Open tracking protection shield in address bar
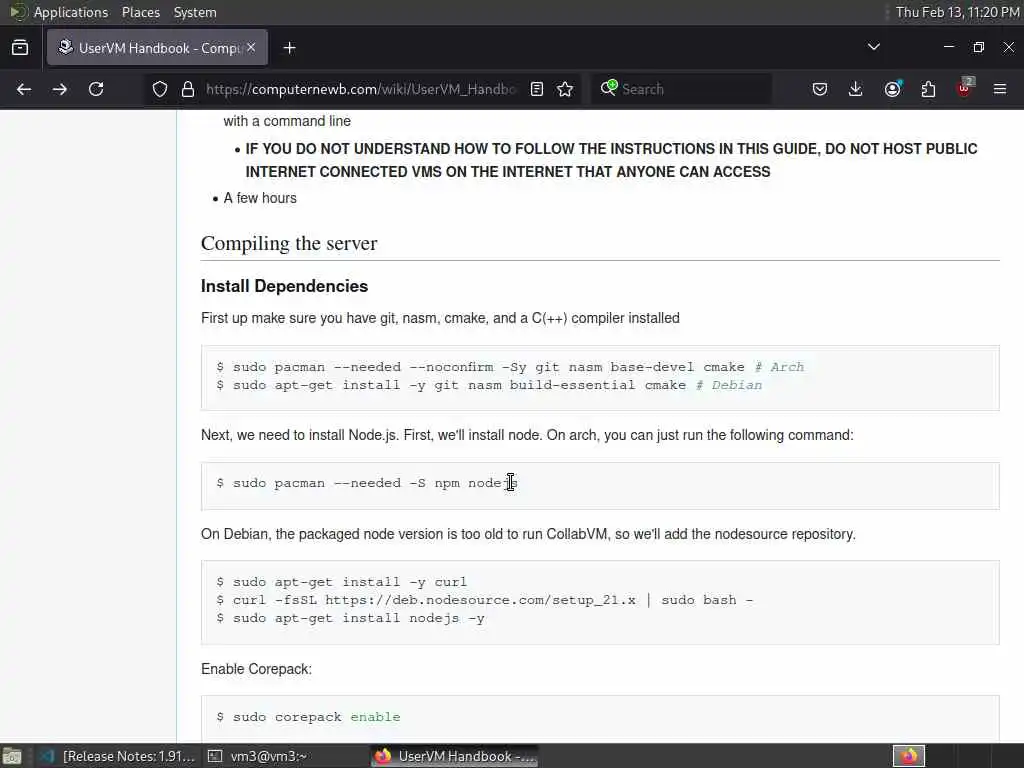Viewport: 1024px width, 768px height. coord(160,89)
